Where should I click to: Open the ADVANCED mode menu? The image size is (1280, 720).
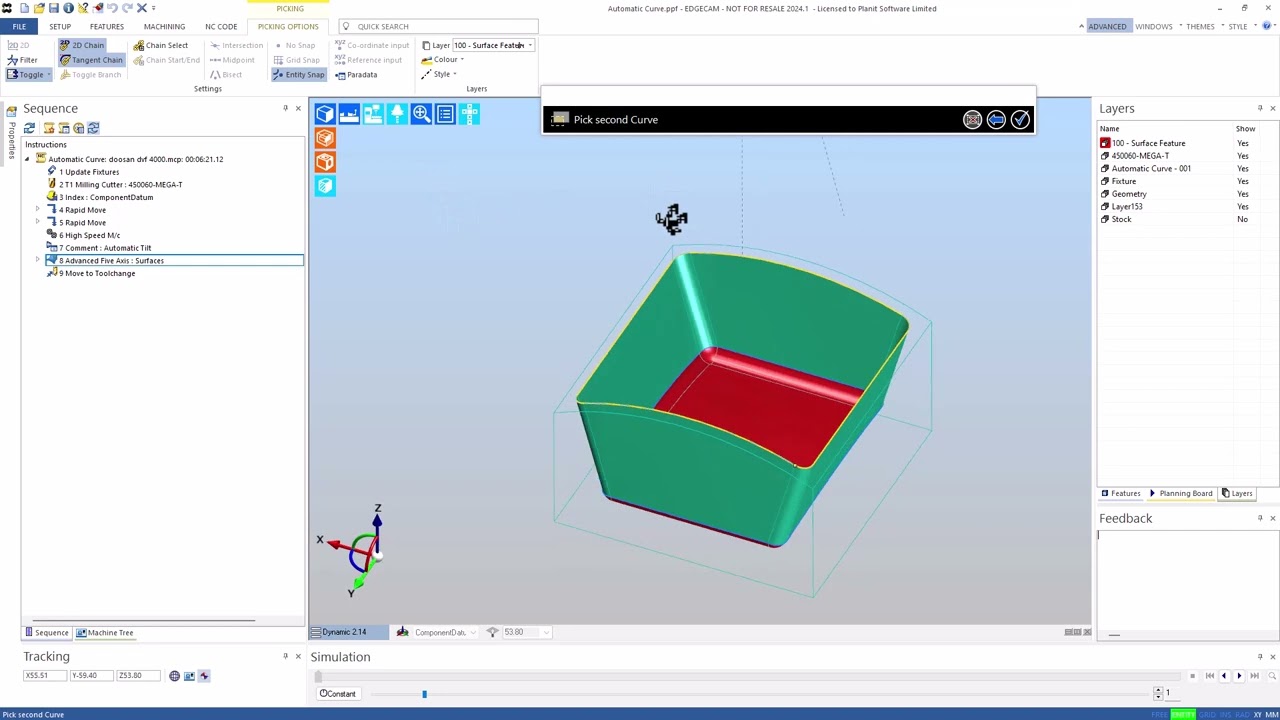click(x=1106, y=26)
